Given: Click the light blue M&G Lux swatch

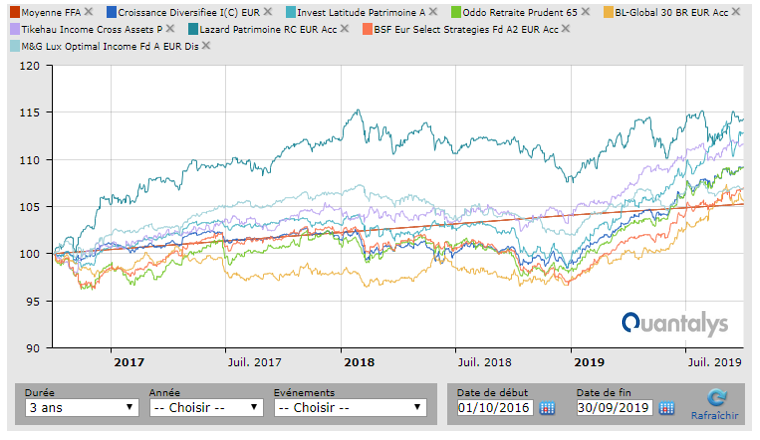Looking at the screenshot, I should point(15,46).
